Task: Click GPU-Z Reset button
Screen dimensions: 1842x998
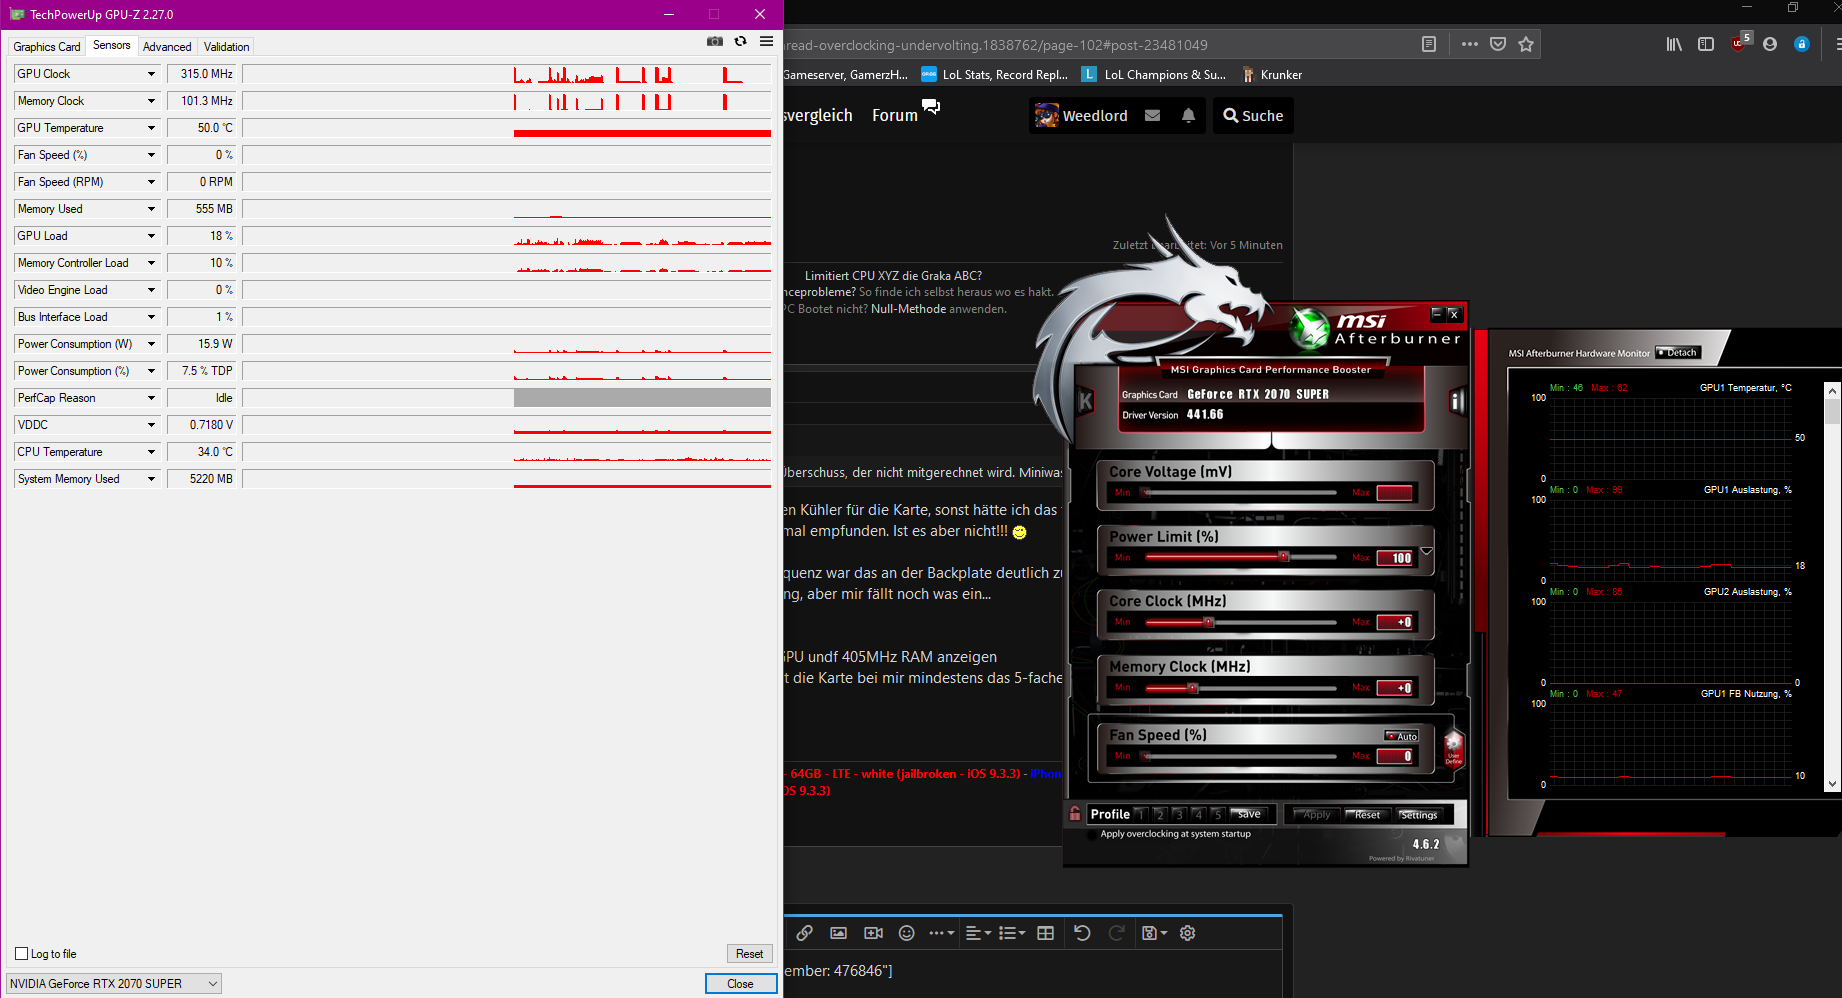Action: pos(750,954)
